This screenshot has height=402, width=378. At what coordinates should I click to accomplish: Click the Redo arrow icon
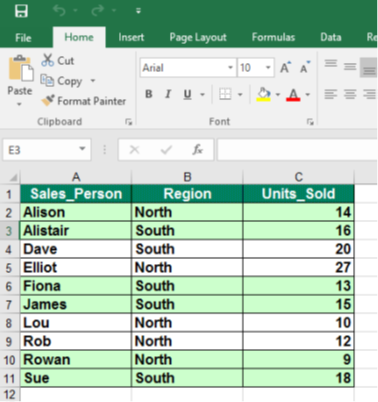pyautogui.click(x=97, y=11)
